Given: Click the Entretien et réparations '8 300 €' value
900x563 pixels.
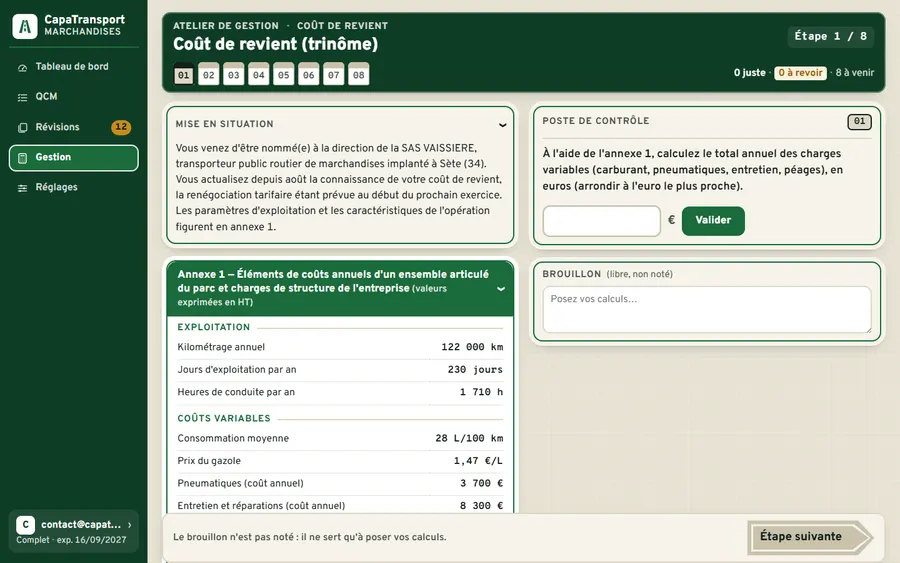Looking at the screenshot, I should click(481, 506).
